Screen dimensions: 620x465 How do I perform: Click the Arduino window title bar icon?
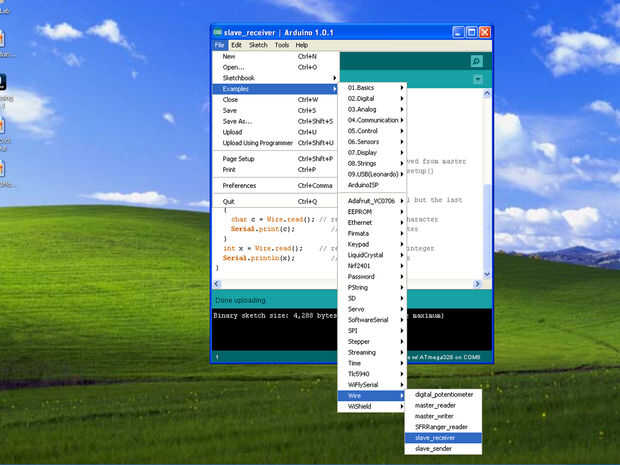click(217, 32)
